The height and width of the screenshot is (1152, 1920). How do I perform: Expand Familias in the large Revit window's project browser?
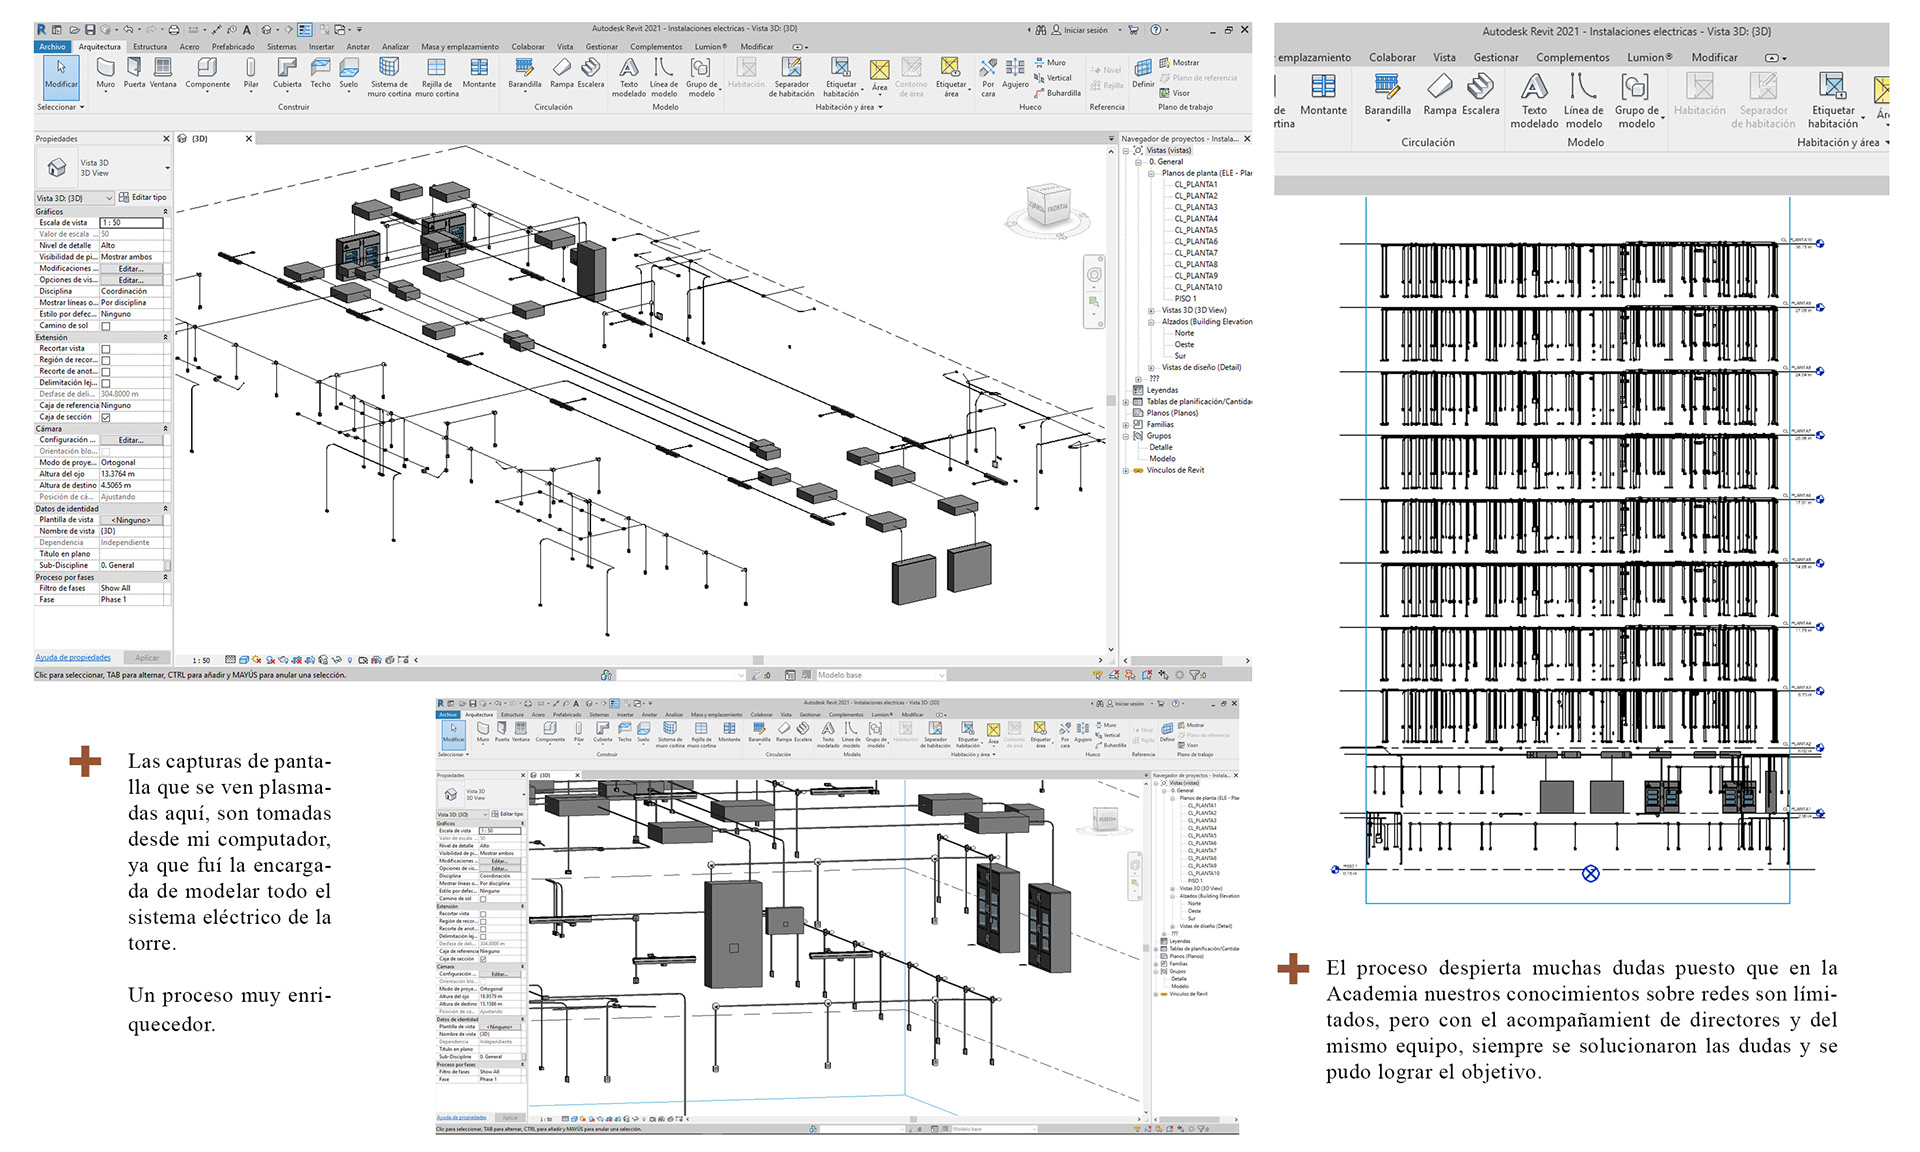(1126, 425)
